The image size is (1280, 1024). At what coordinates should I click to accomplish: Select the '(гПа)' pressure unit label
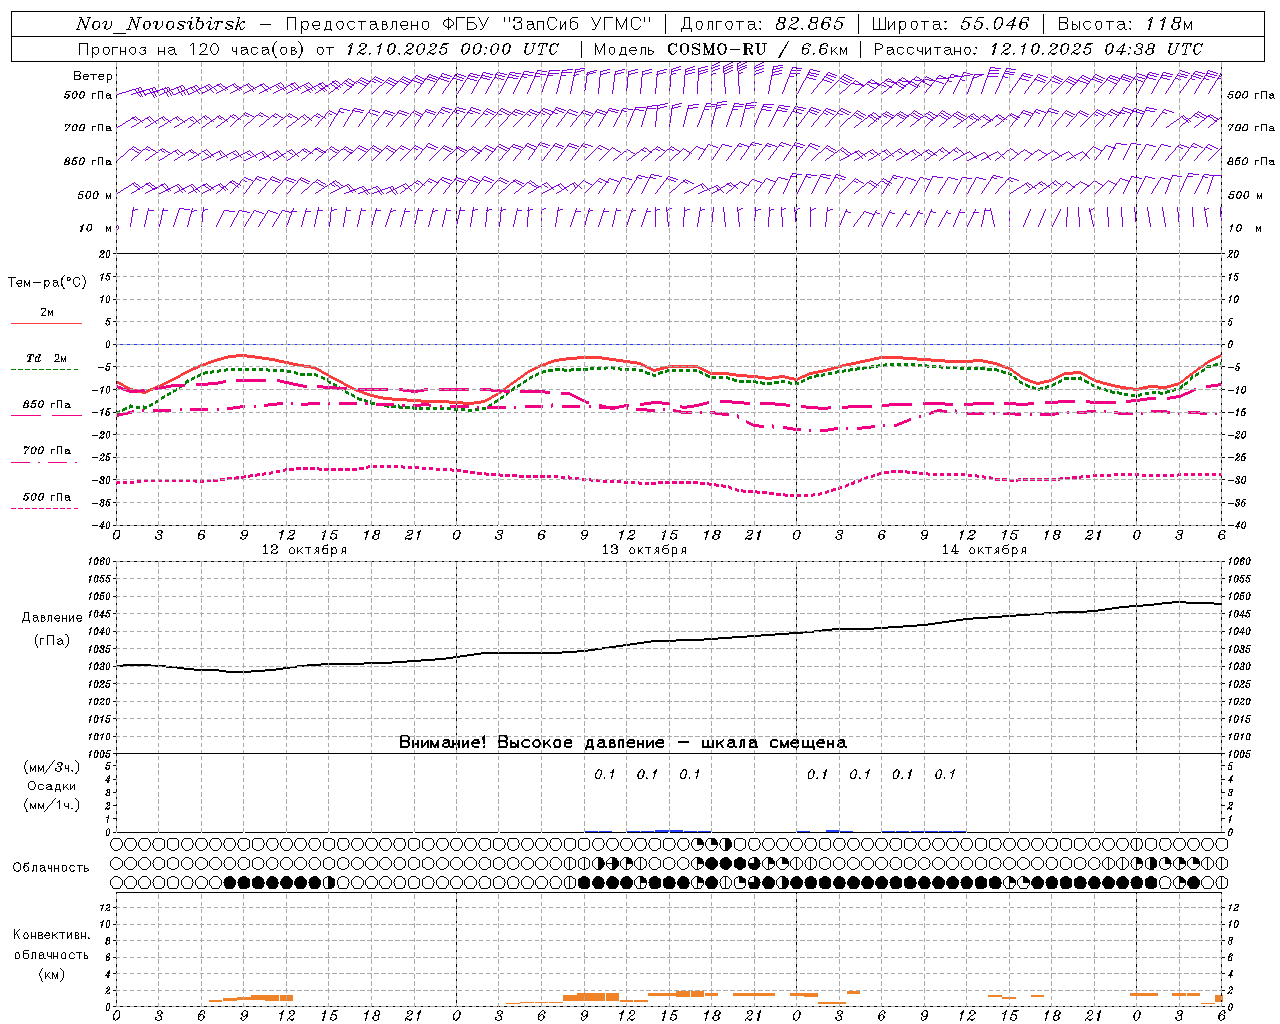pos(52,640)
